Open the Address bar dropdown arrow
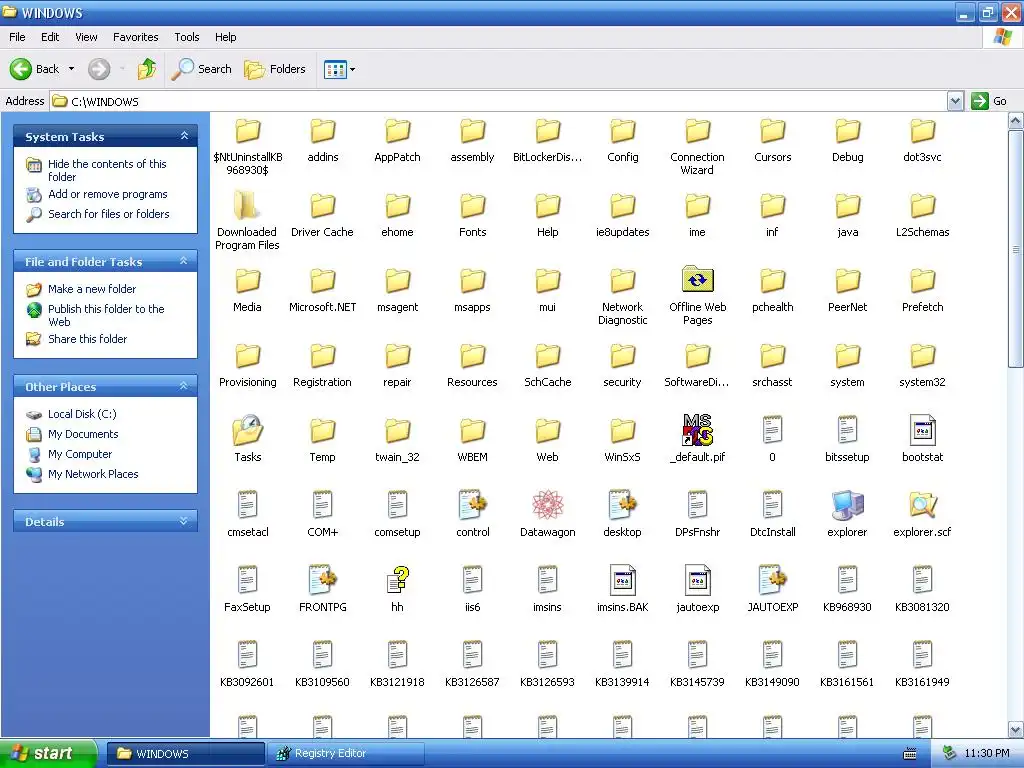This screenshot has width=1024, height=768. click(955, 101)
